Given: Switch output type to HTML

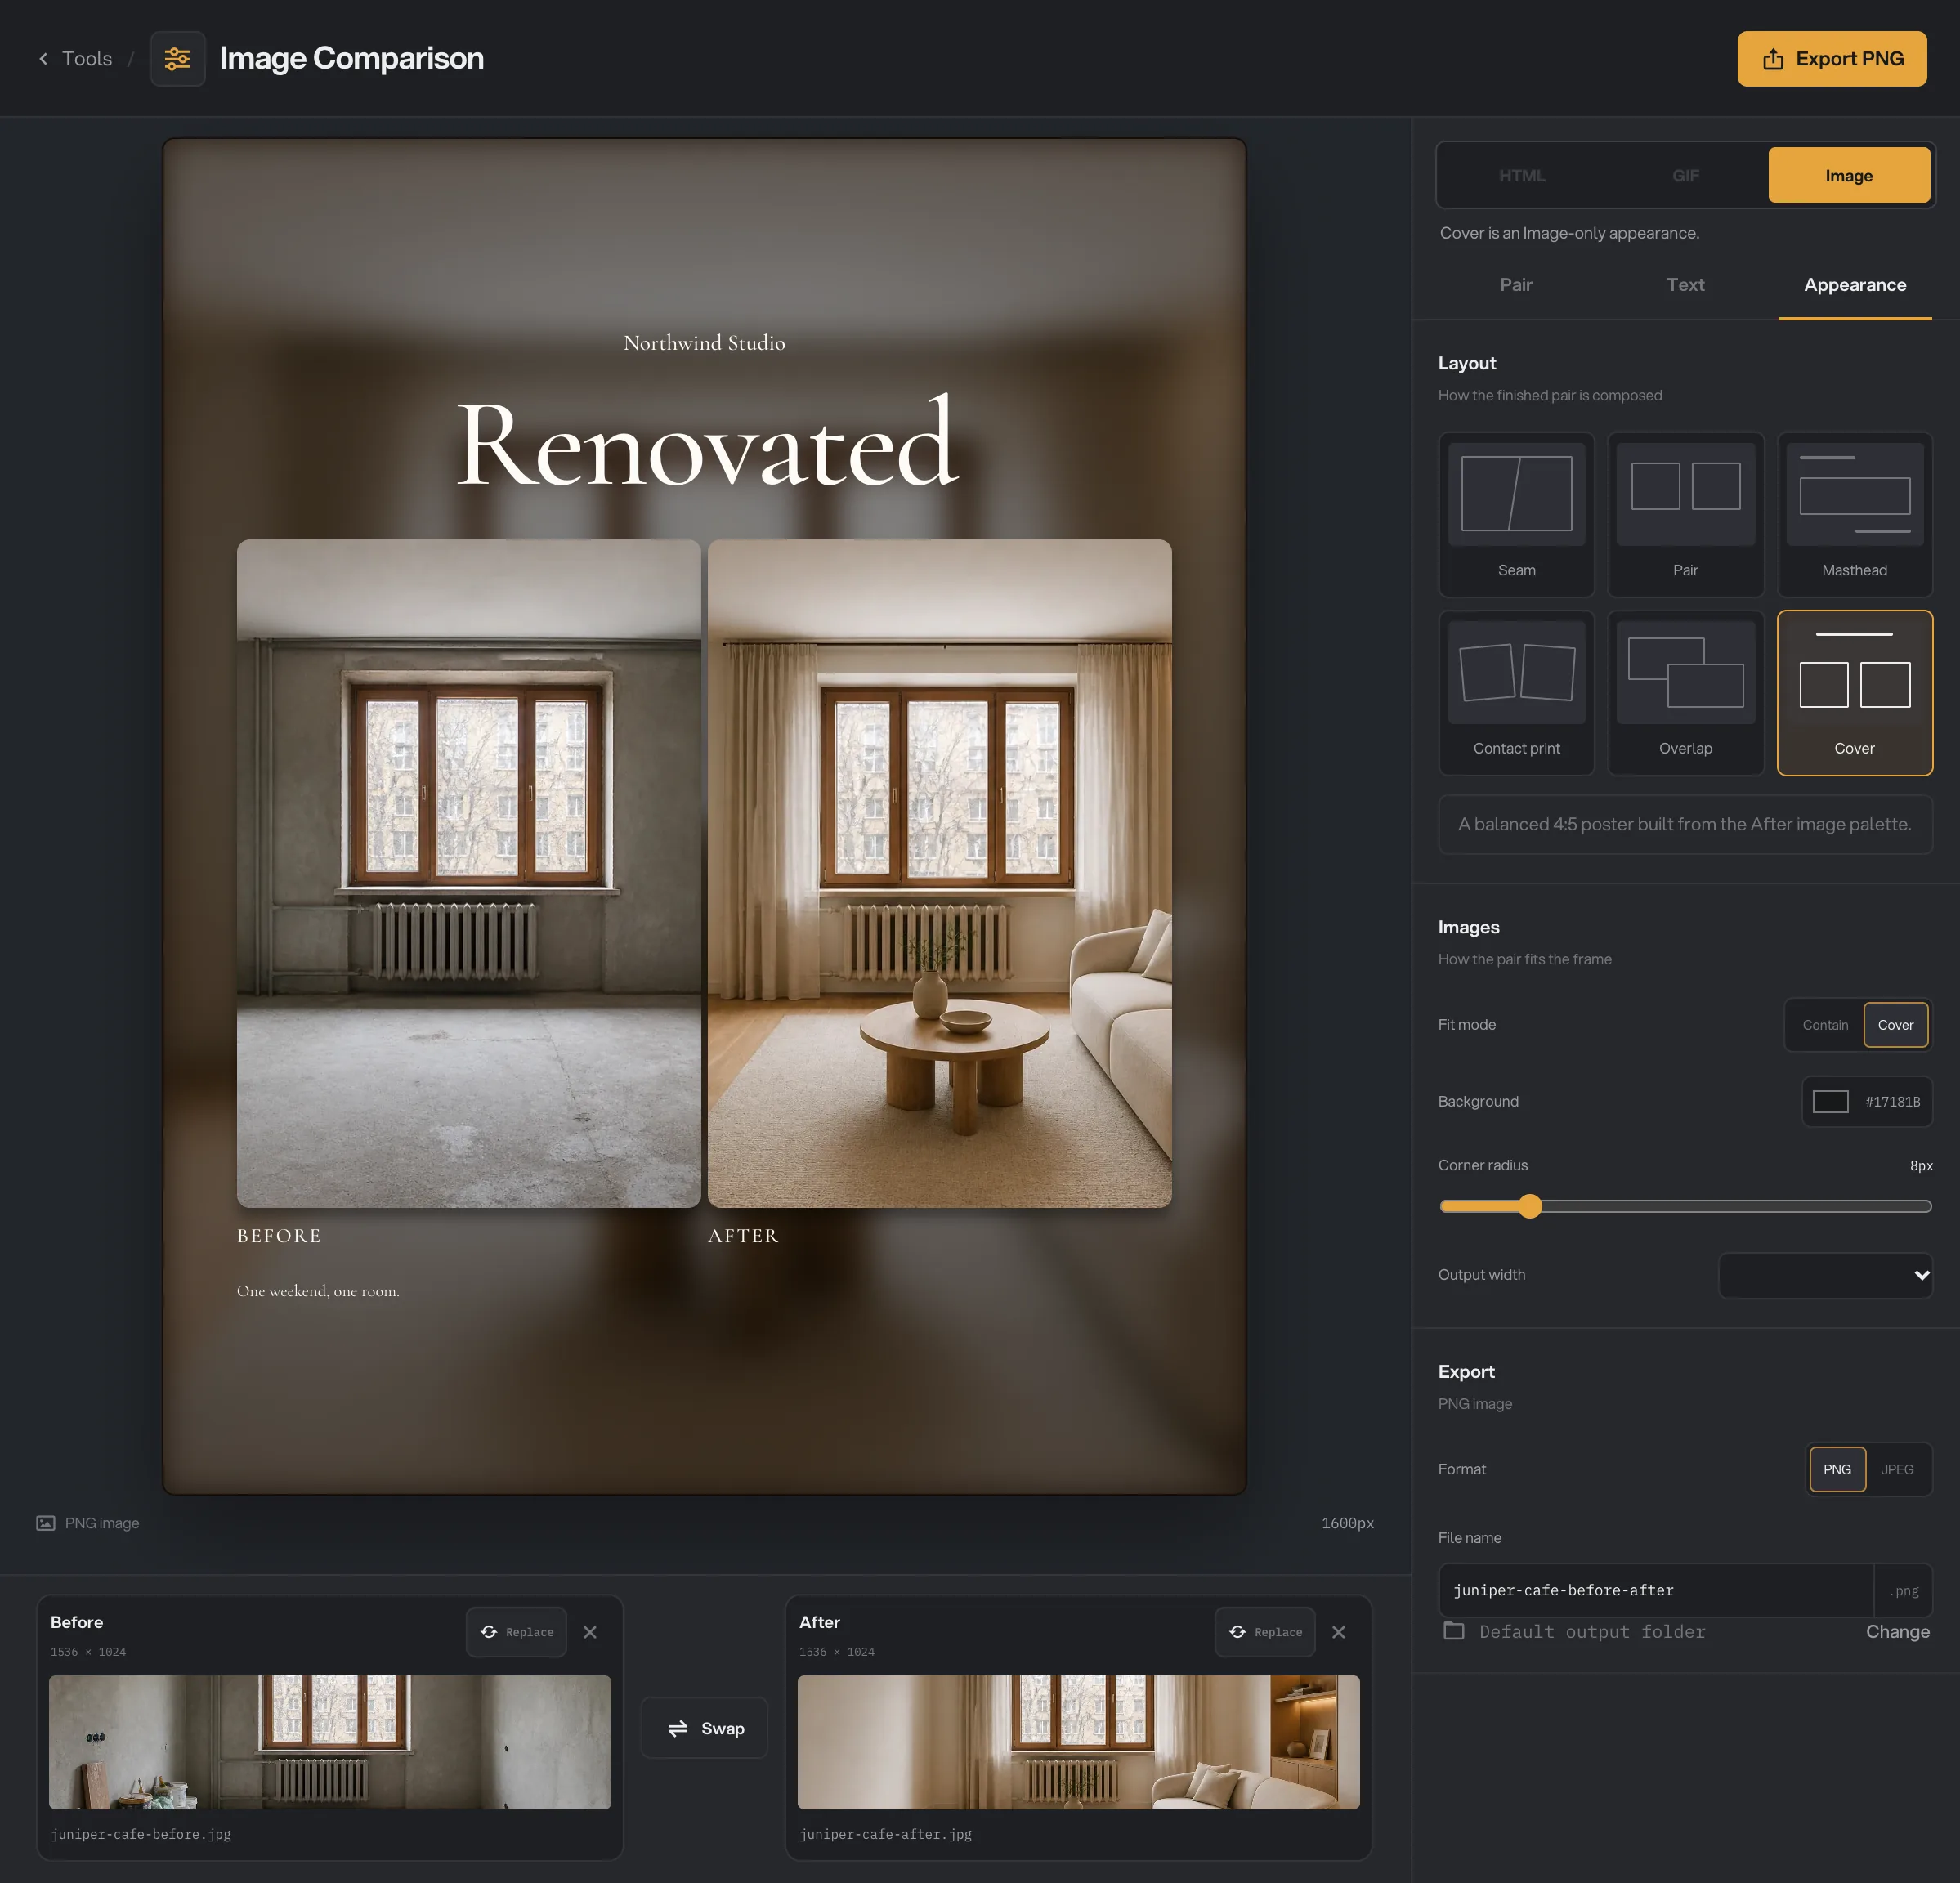Looking at the screenshot, I should click(1522, 175).
